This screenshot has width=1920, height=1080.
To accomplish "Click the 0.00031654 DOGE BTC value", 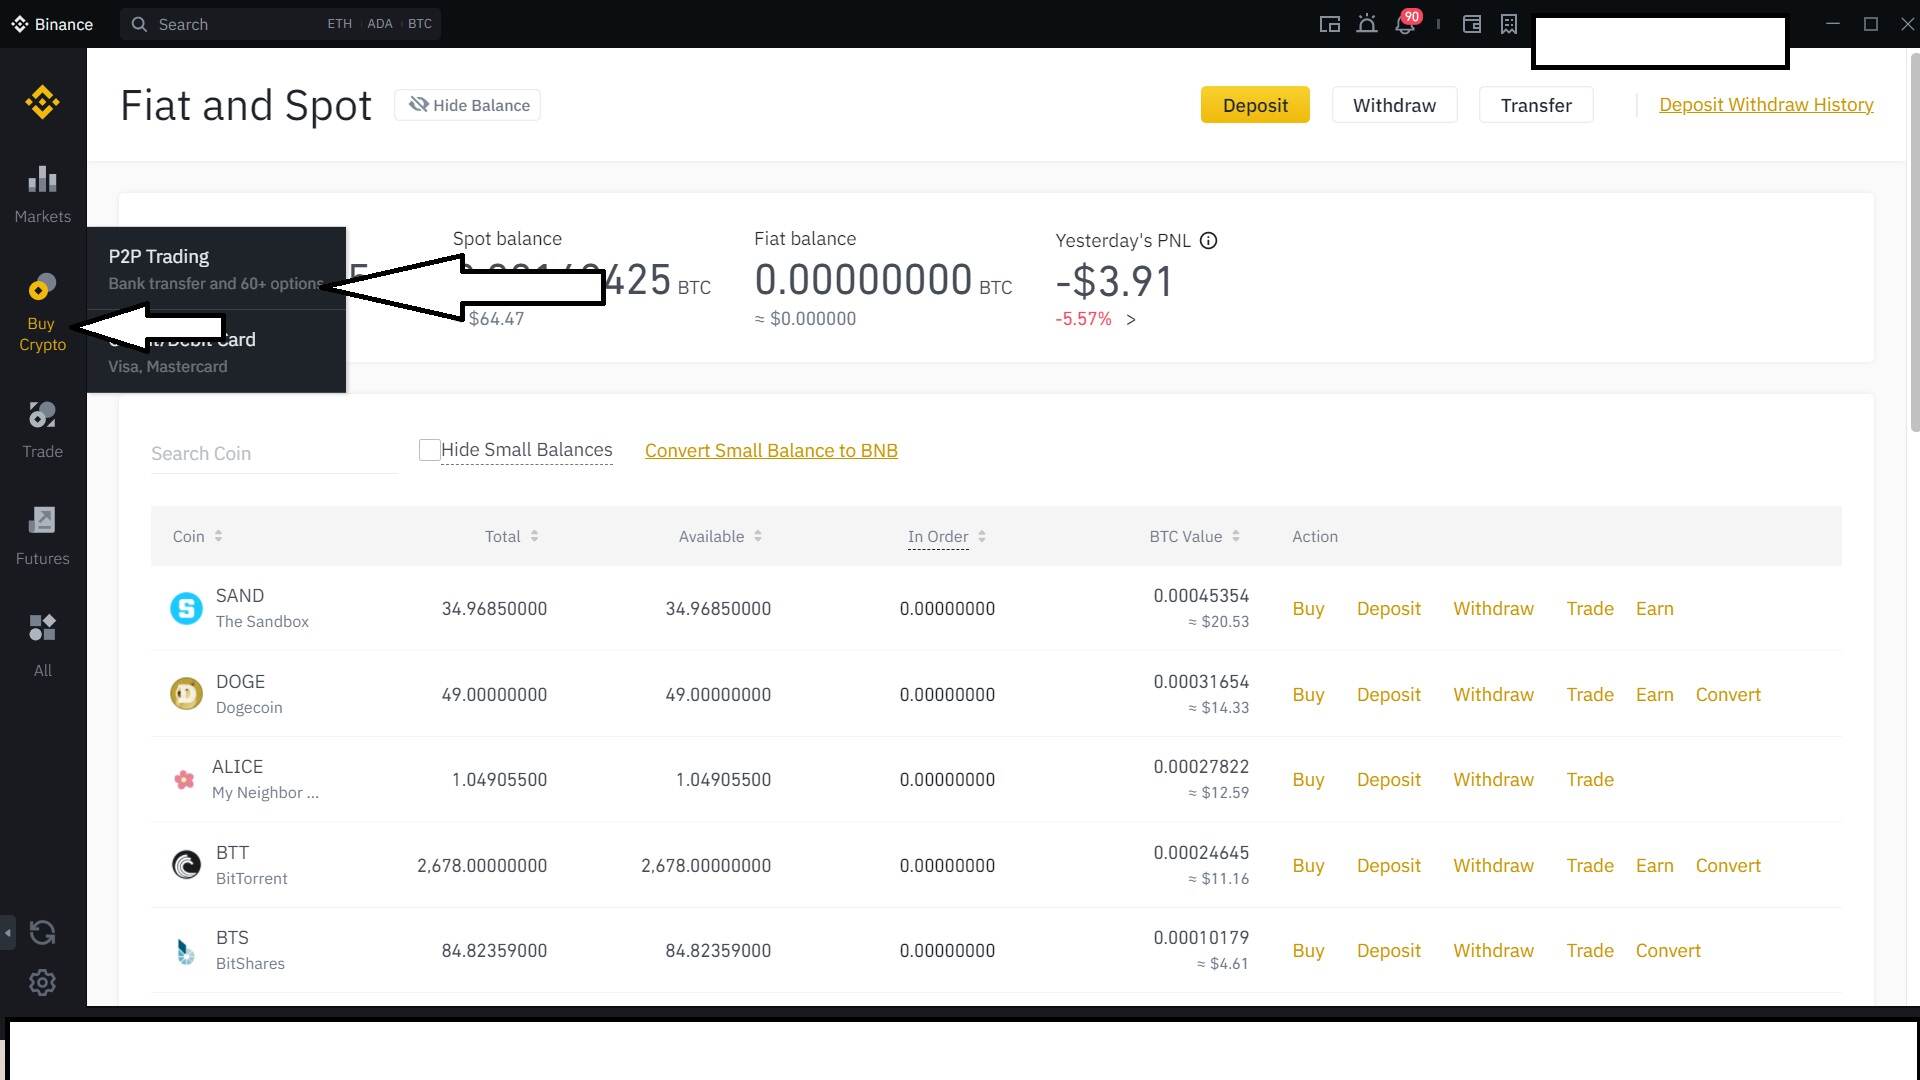I will (x=1201, y=681).
